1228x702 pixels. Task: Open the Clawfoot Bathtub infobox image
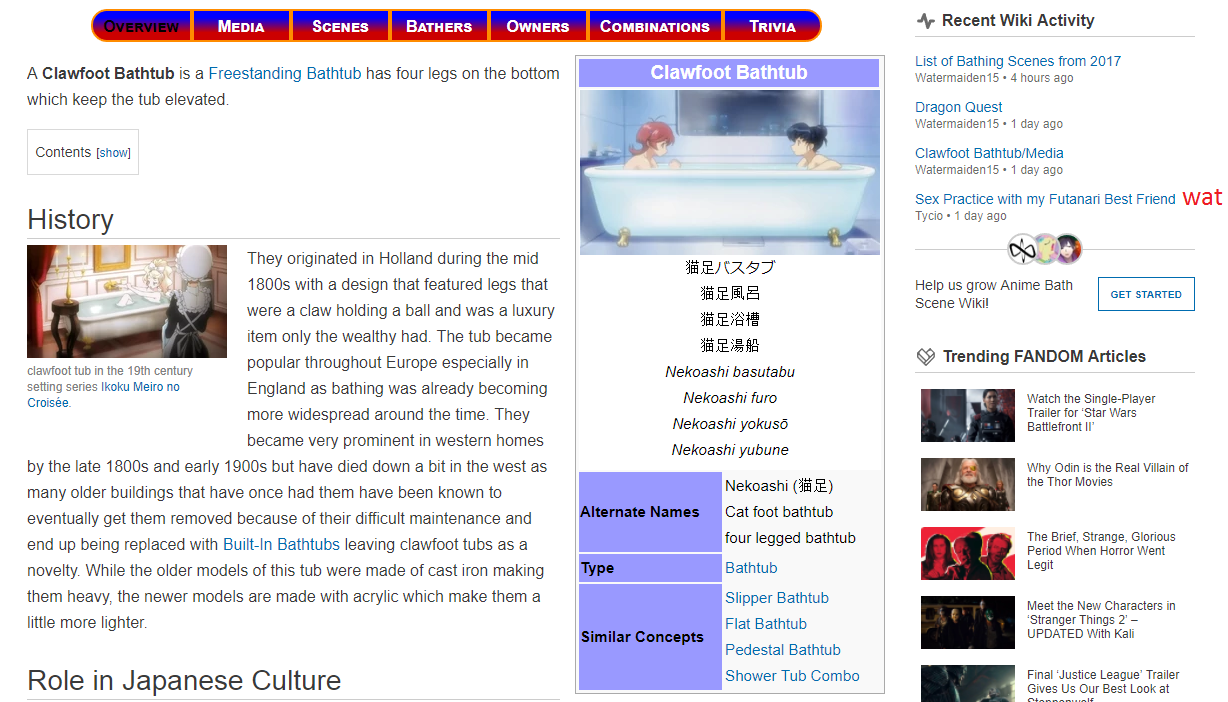tap(730, 172)
